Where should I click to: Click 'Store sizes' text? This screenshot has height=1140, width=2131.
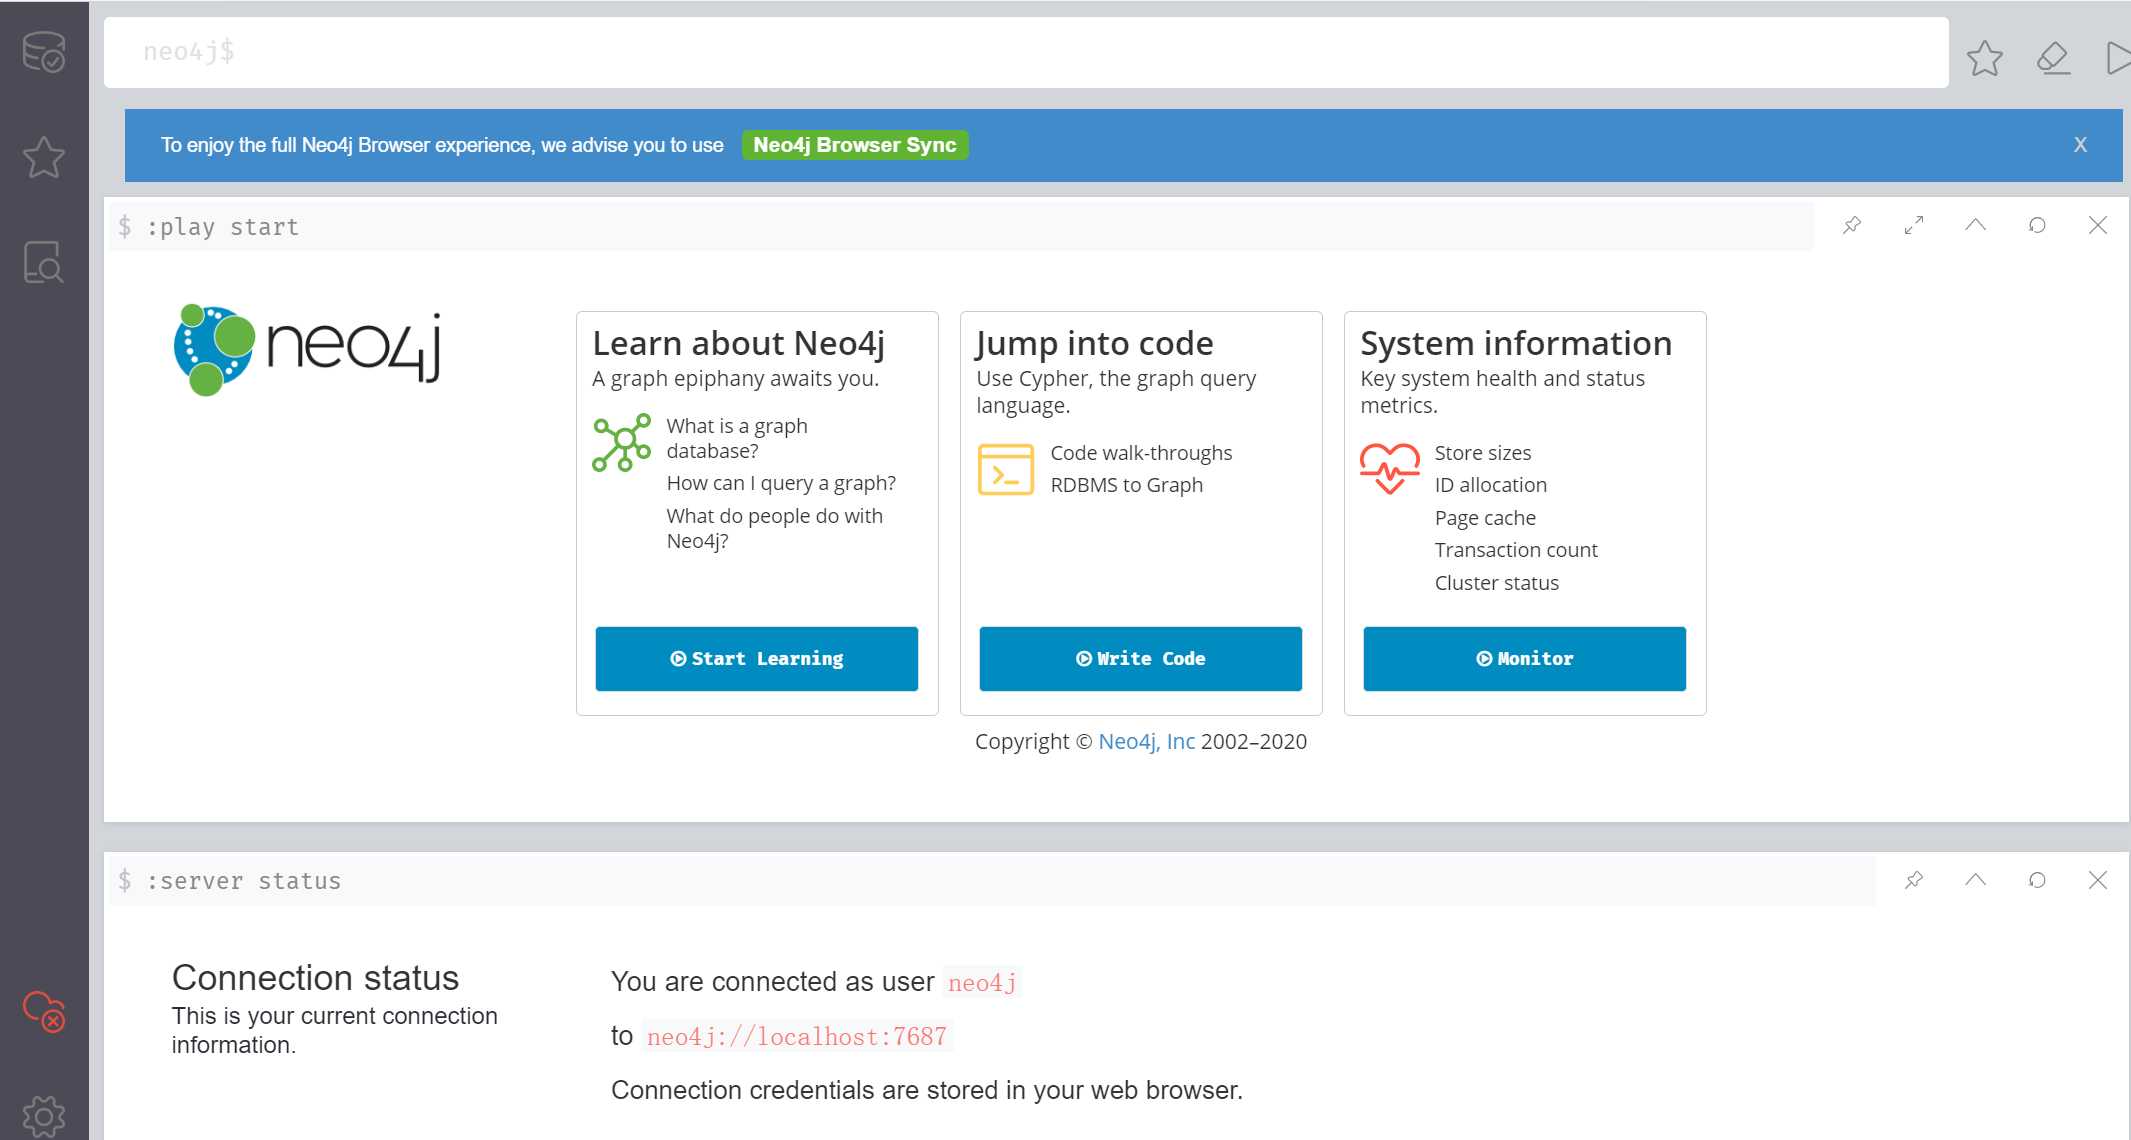pyautogui.click(x=1483, y=453)
